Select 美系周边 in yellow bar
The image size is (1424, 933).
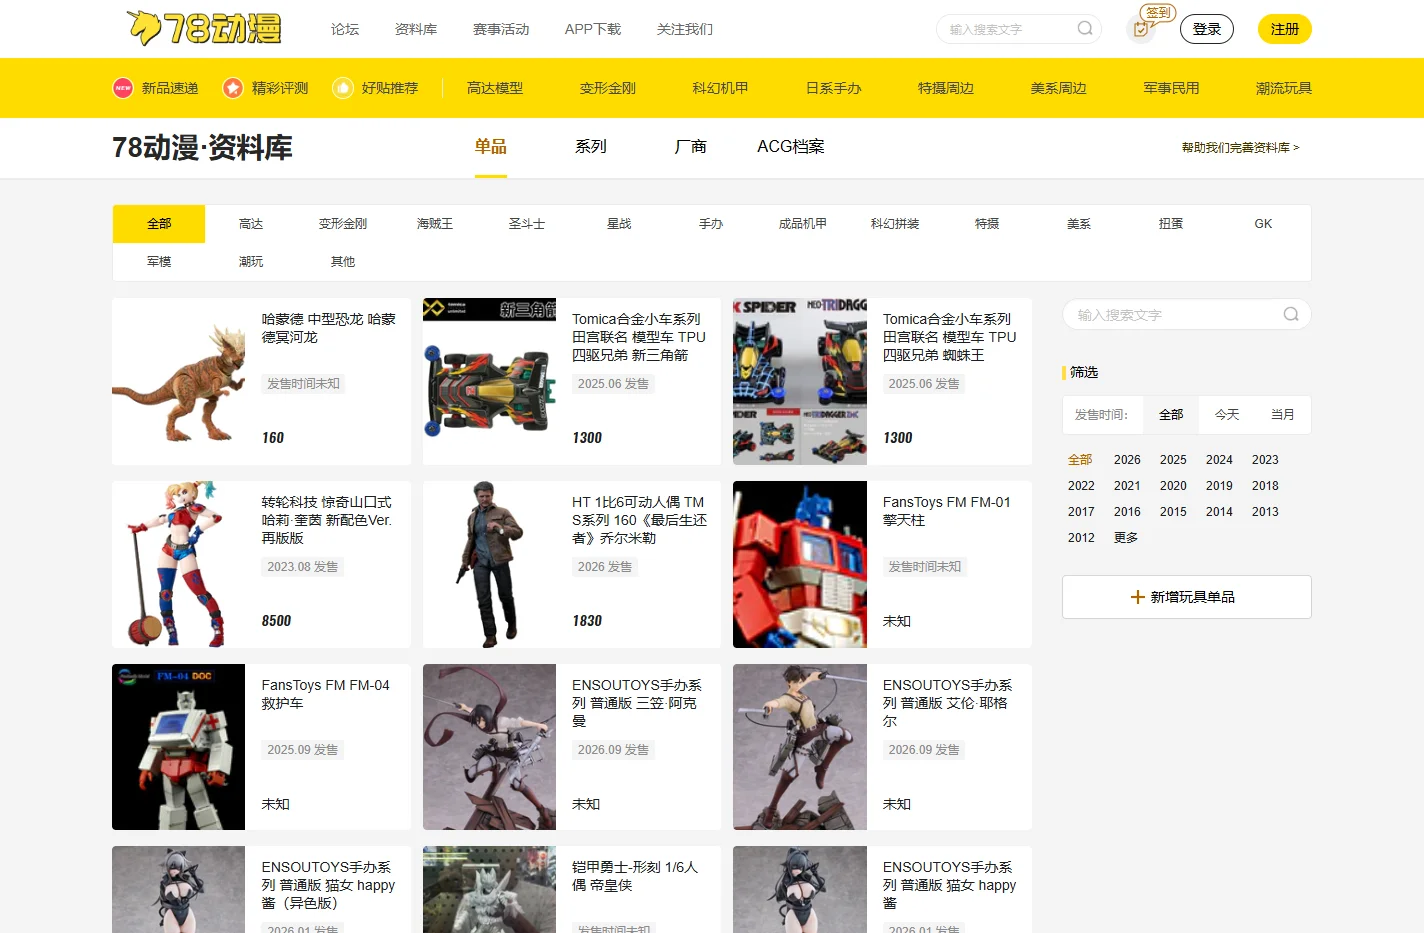coord(1059,88)
